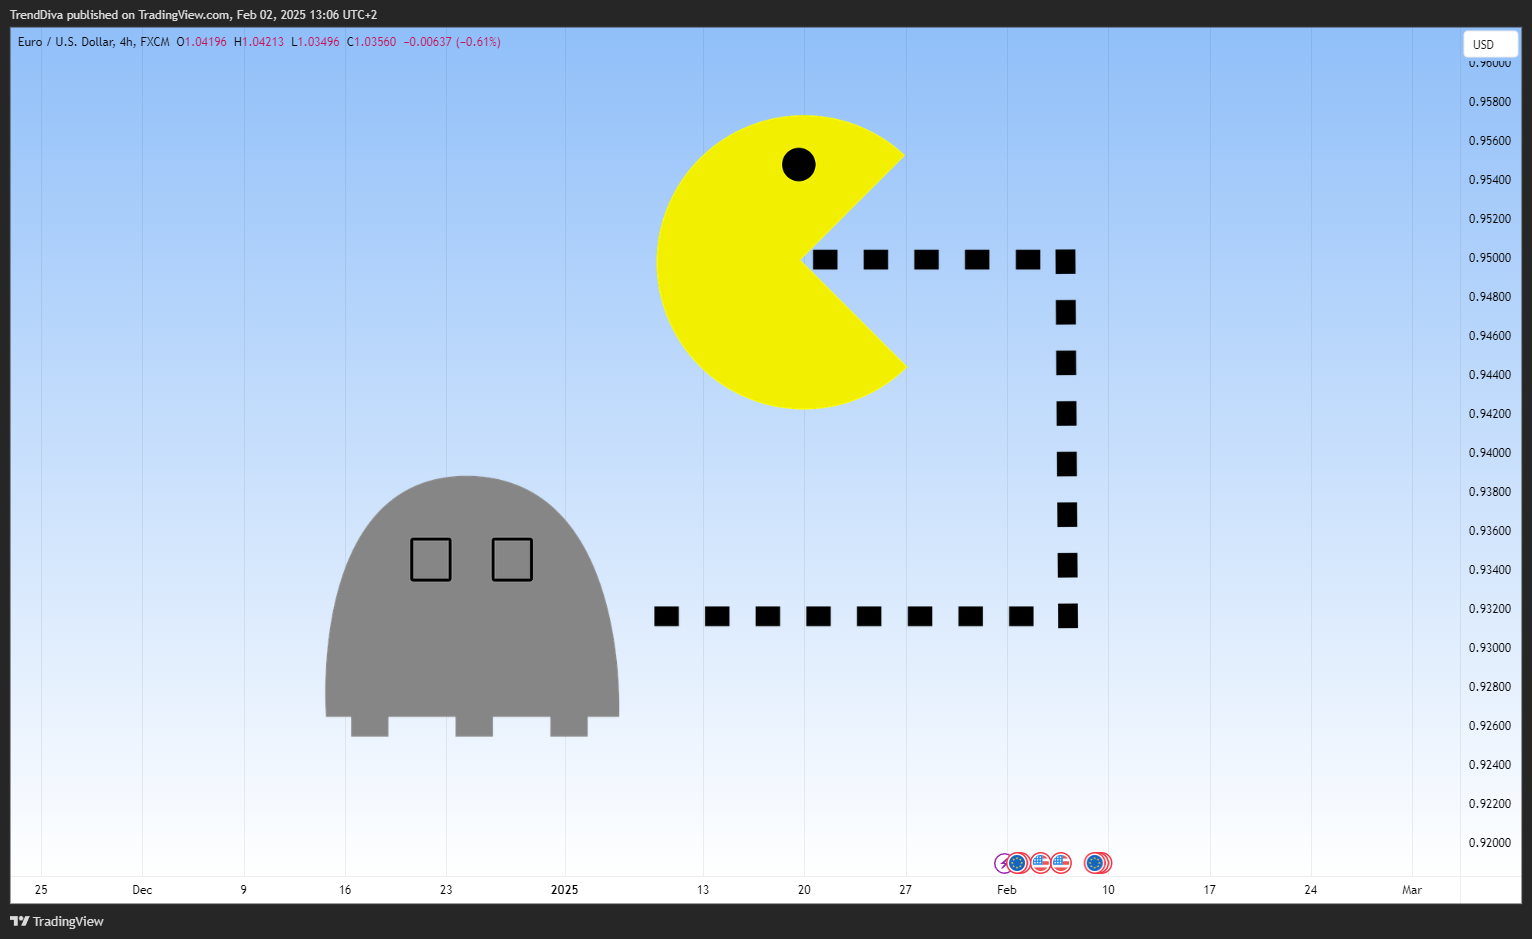Click the 0.93400 price axis label
This screenshot has height=939, width=1532.
tap(1490, 570)
